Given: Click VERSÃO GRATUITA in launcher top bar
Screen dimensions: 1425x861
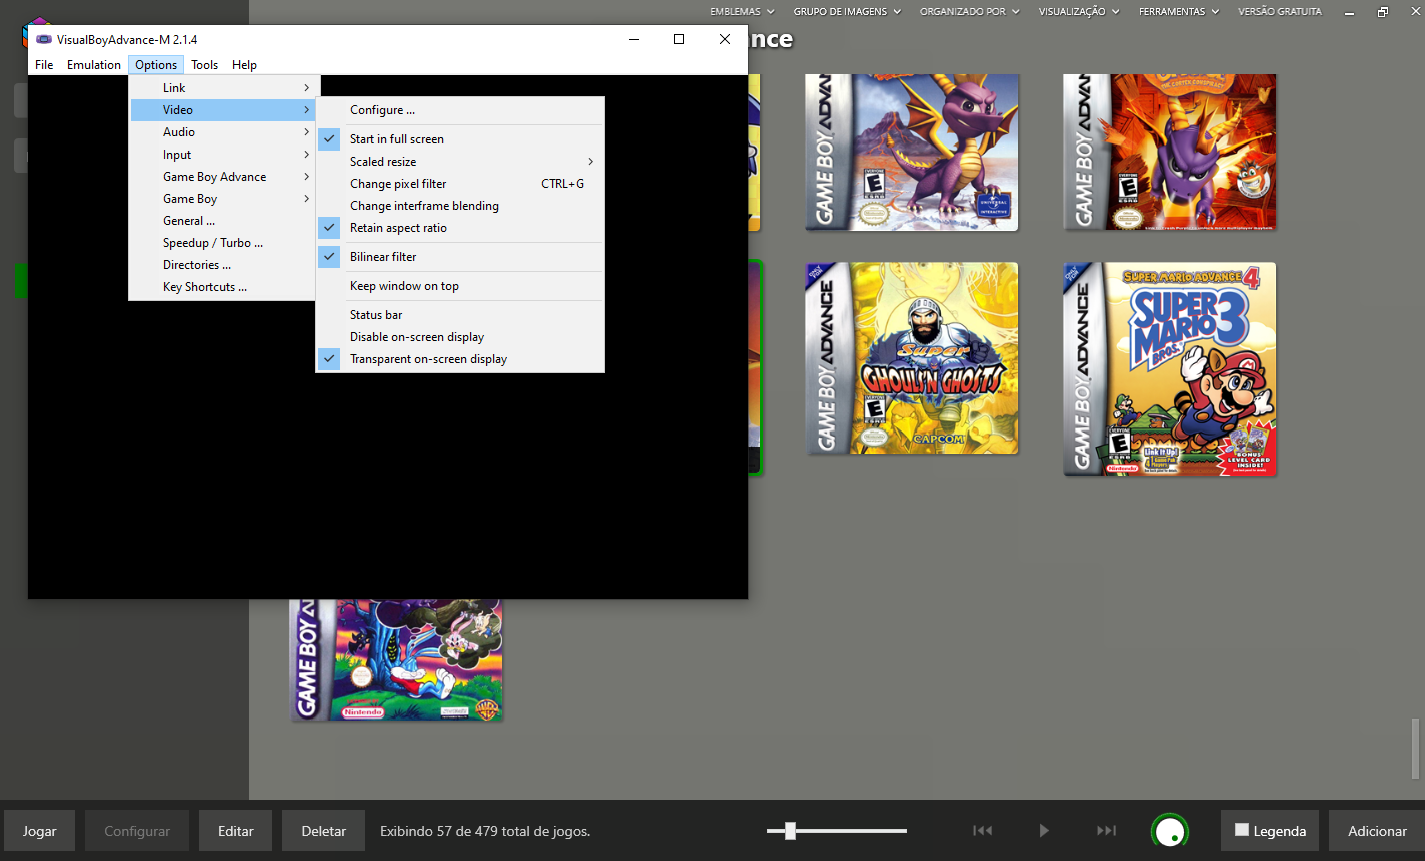Looking at the screenshot, I should [x=1280, y=12].
